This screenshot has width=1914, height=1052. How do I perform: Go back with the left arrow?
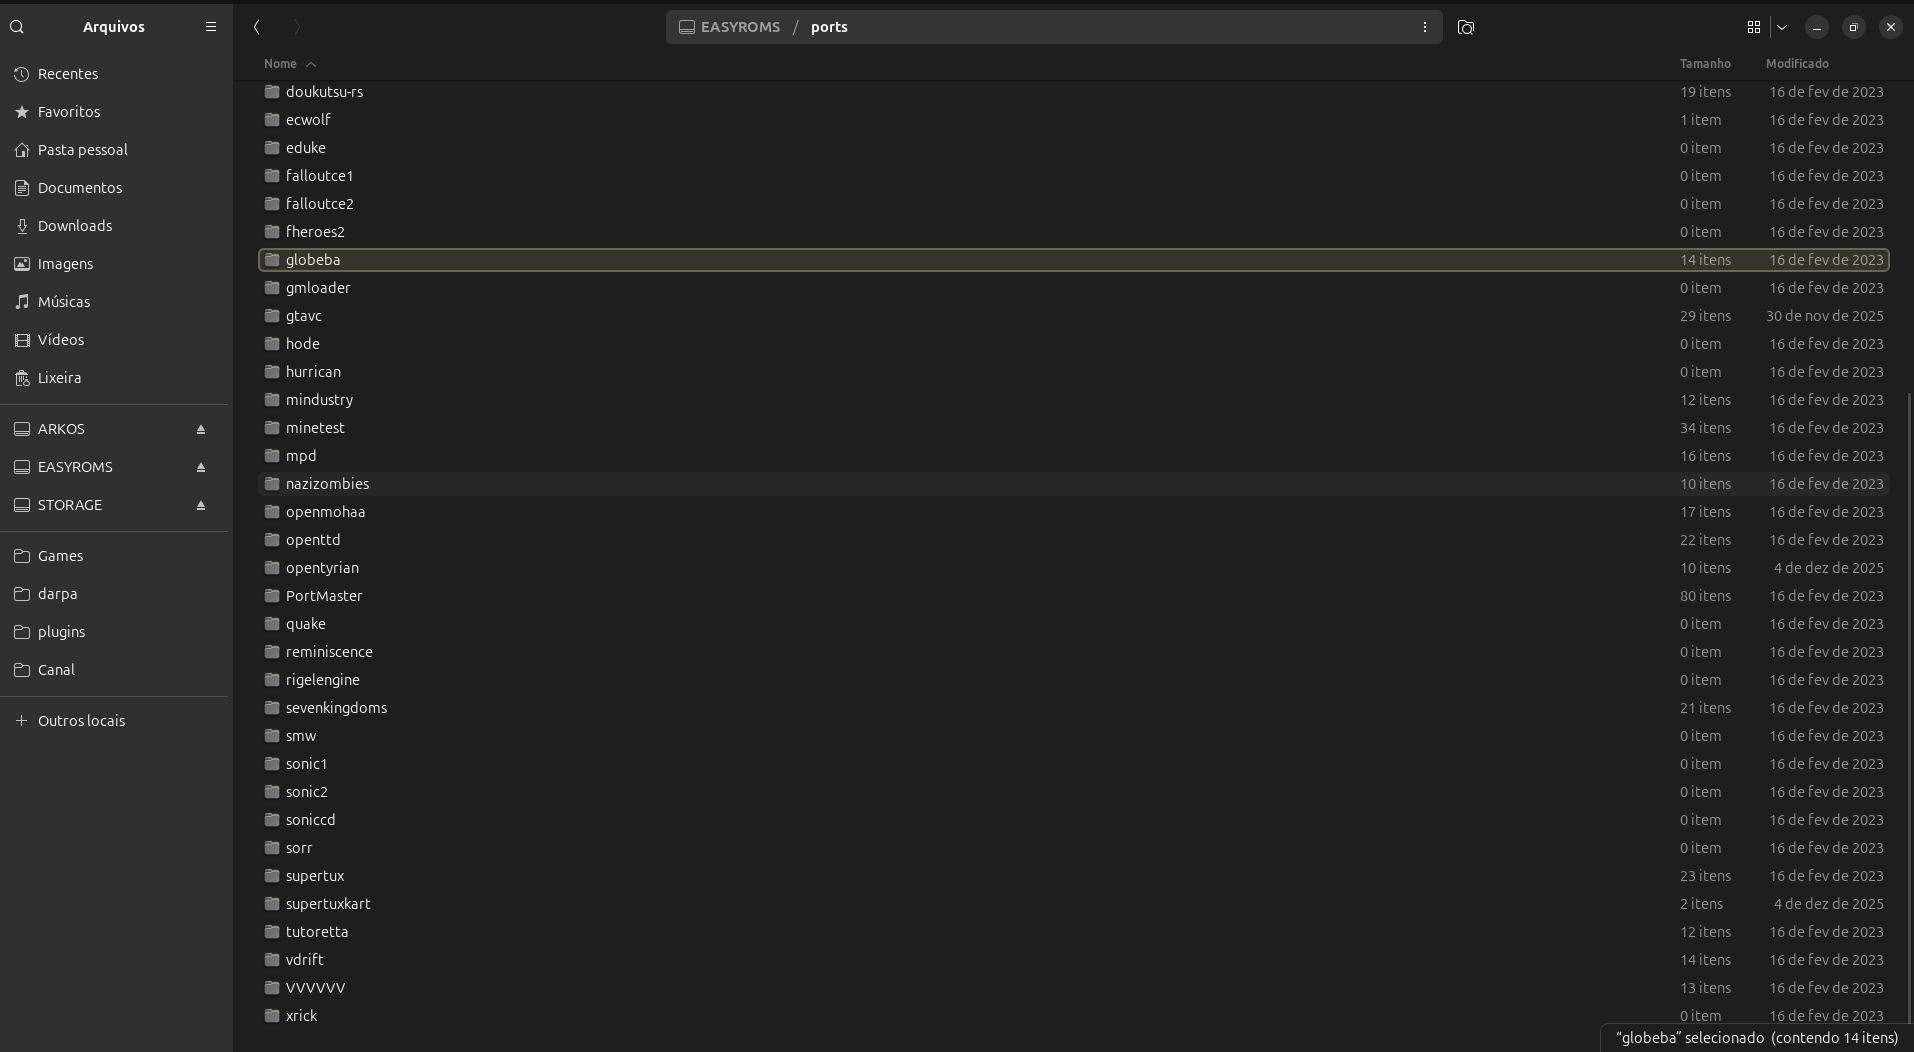[x=257, y=27]
